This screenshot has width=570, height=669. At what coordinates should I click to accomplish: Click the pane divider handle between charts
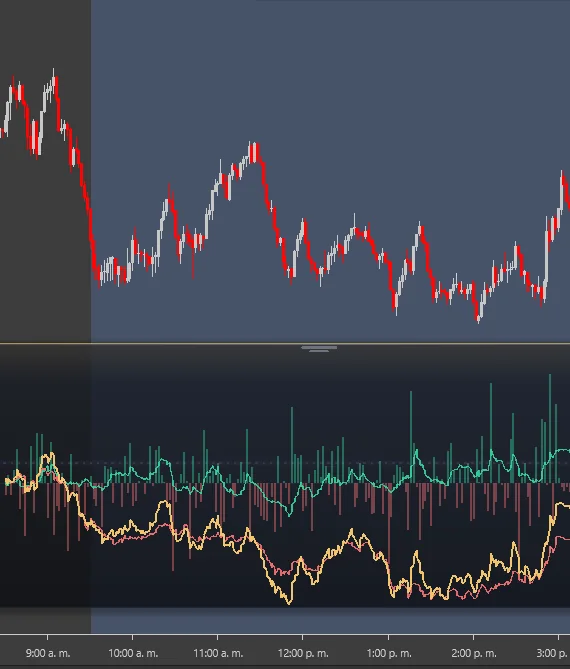[x=319, y=349]
